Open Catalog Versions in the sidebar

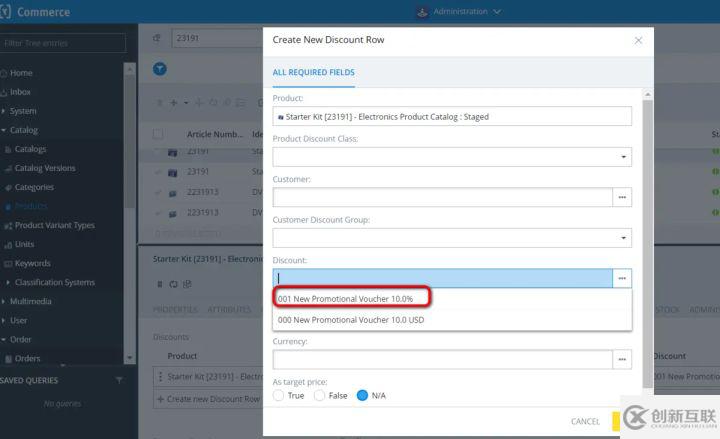[45, 168]
